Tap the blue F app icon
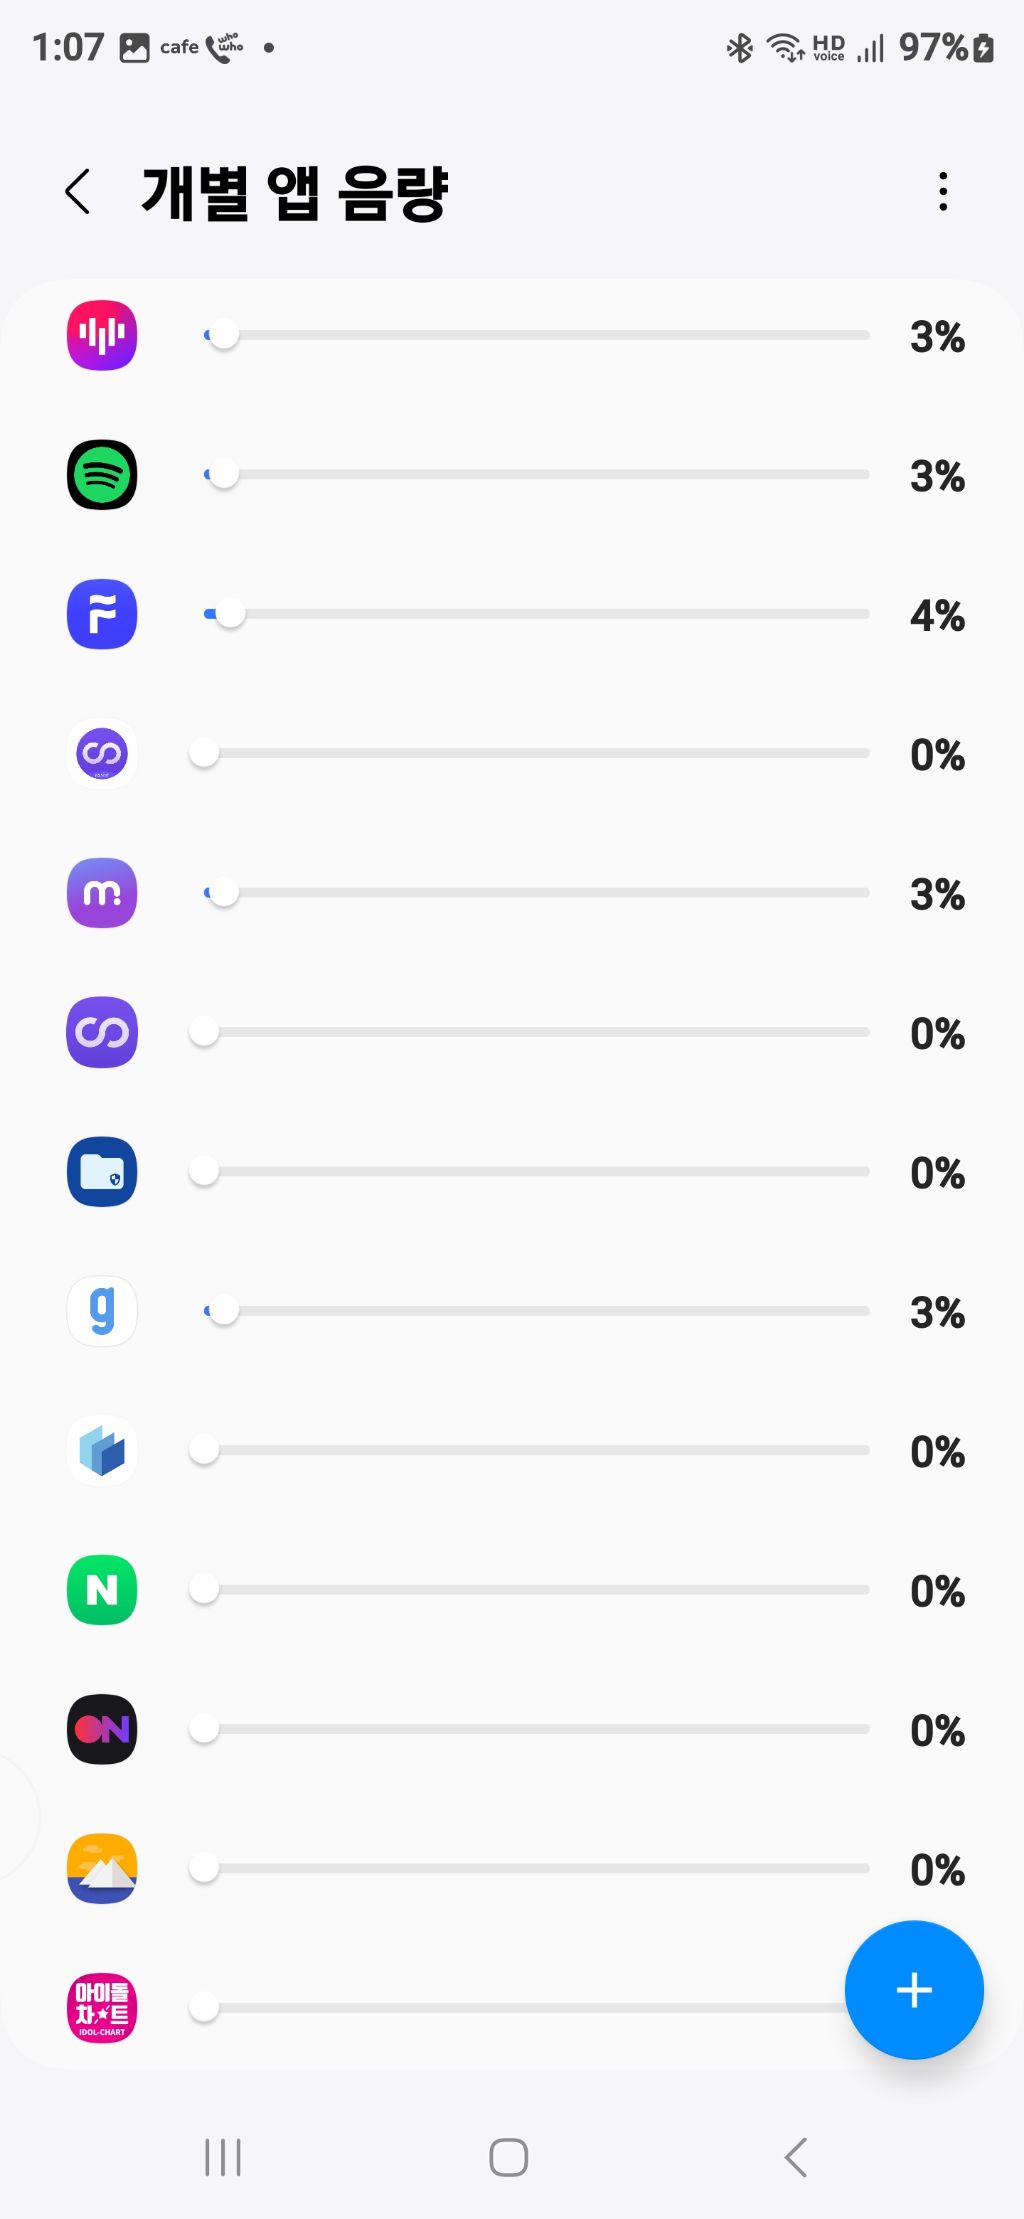1024x2219 pixels. click(102, 614)
